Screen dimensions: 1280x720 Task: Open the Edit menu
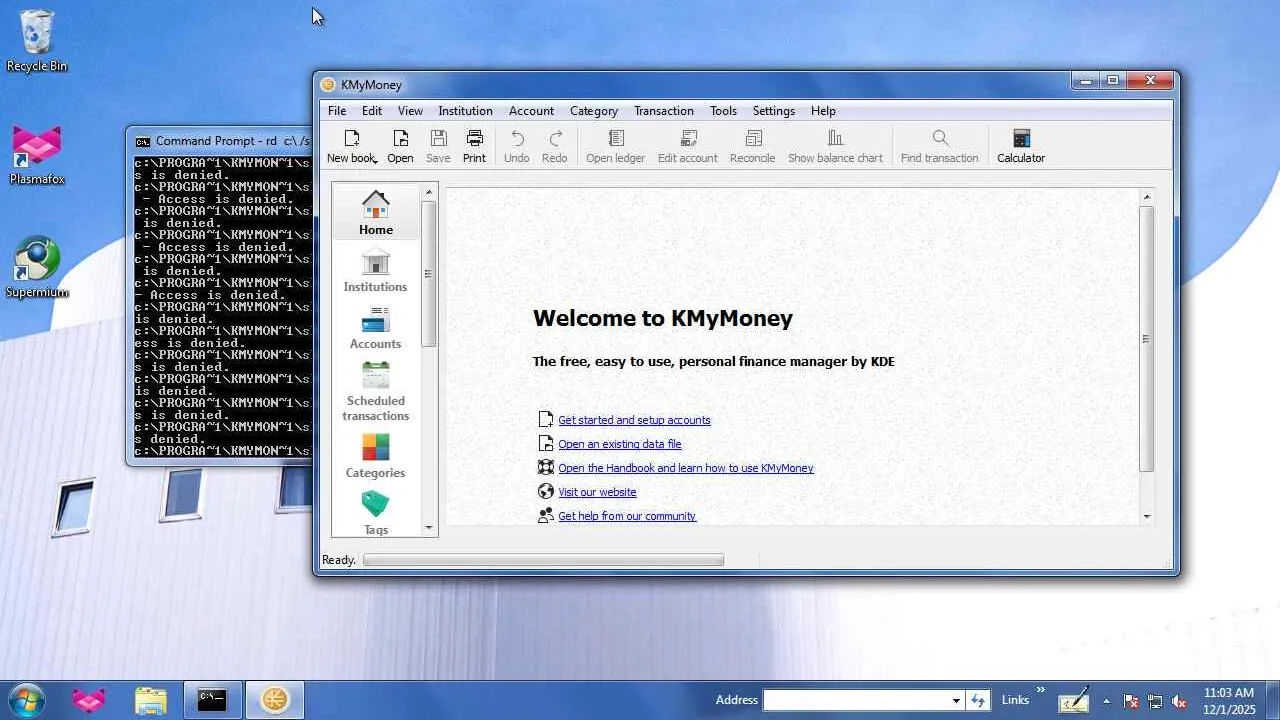pyautogui.click(x=372, y=111)
